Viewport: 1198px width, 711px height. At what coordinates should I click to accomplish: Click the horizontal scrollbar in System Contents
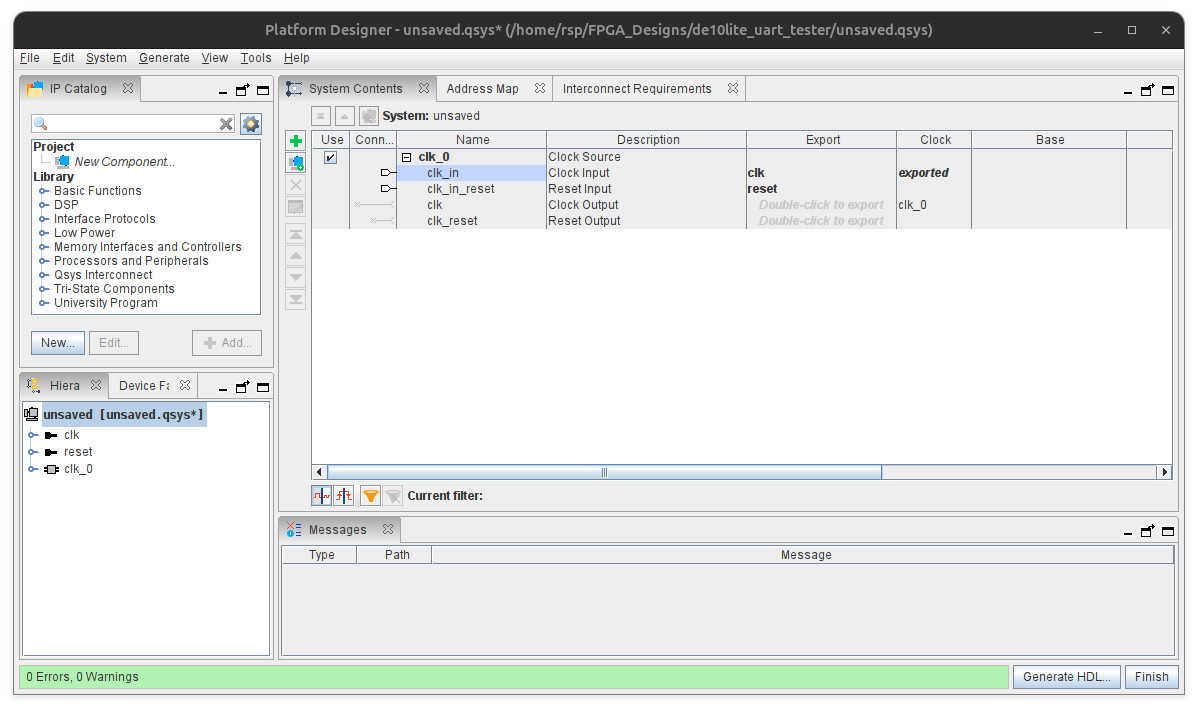[604, 472]
